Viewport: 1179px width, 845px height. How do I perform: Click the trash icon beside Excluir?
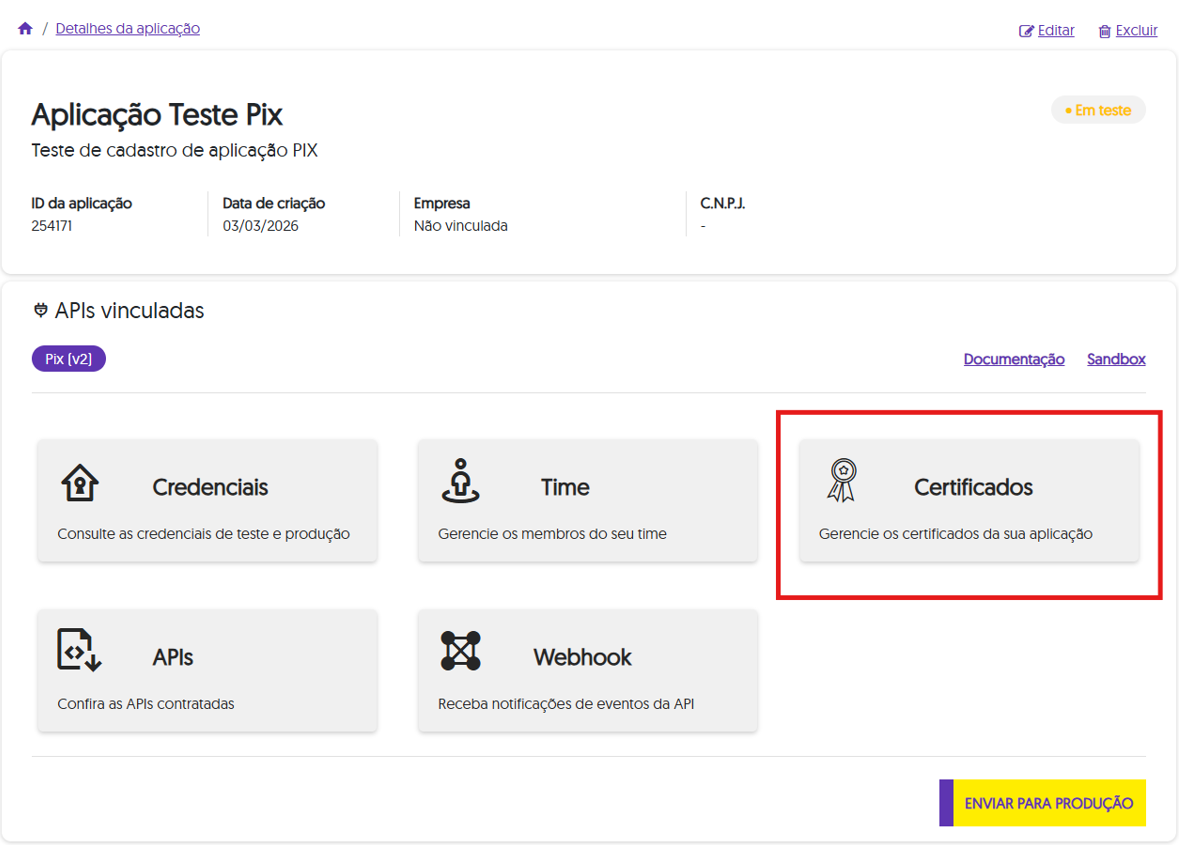click(1104, 31)
